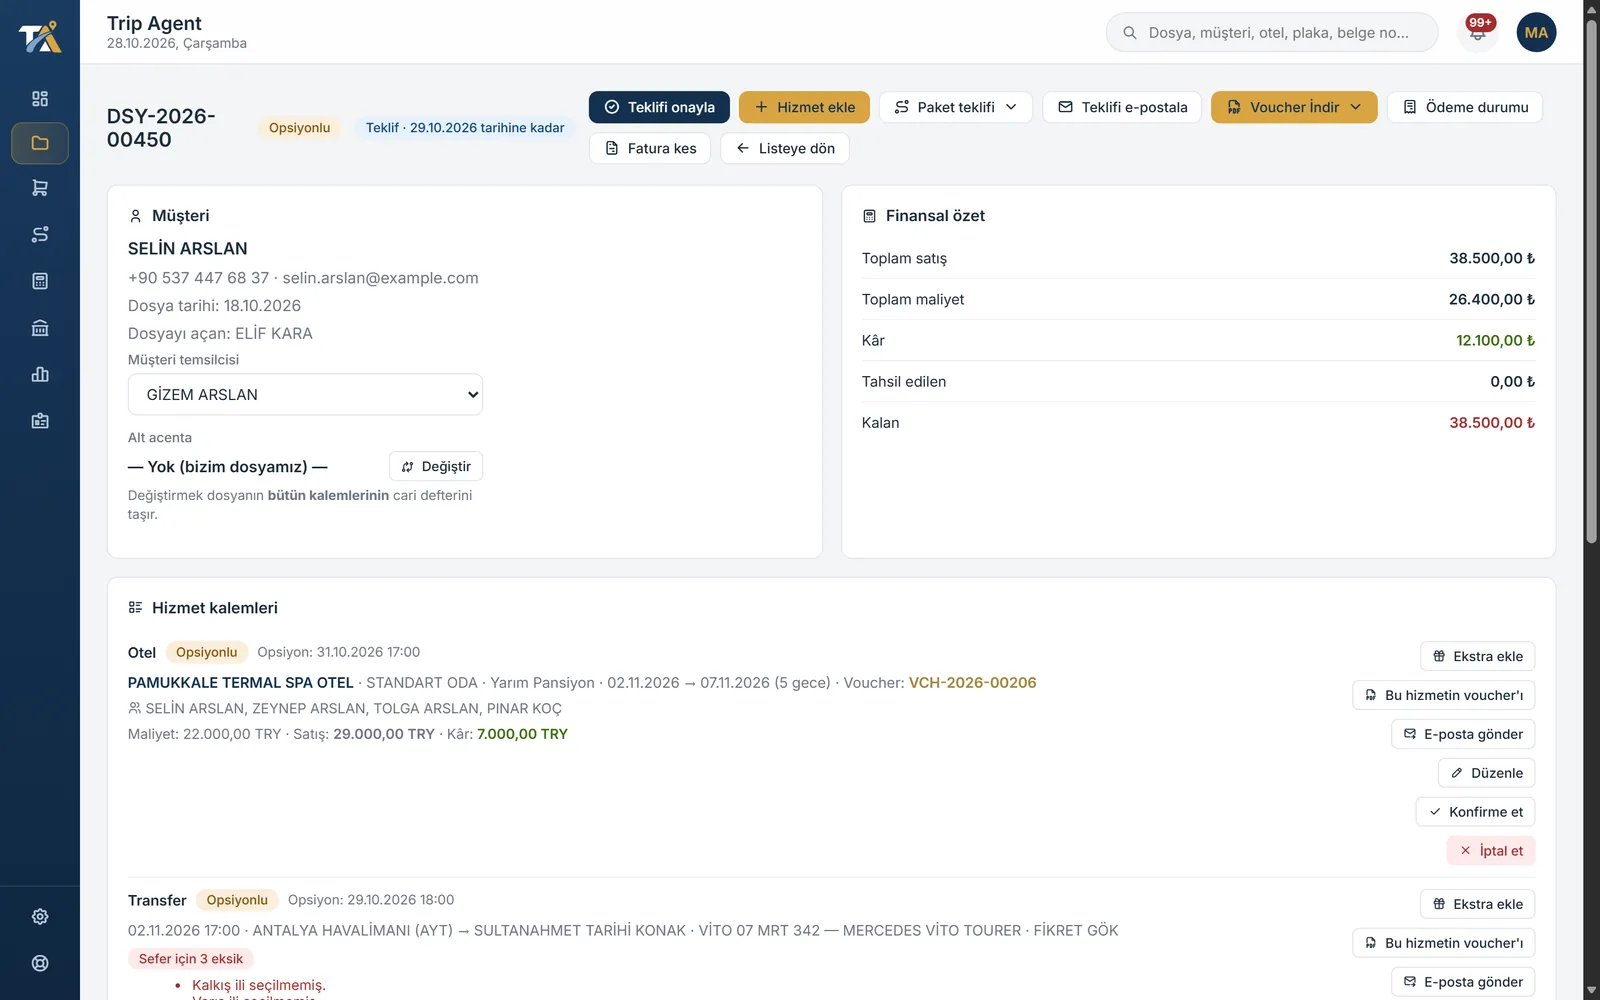
Task: Click the Sefer için 3 eksik warning badge
Action: coord(191,958)
